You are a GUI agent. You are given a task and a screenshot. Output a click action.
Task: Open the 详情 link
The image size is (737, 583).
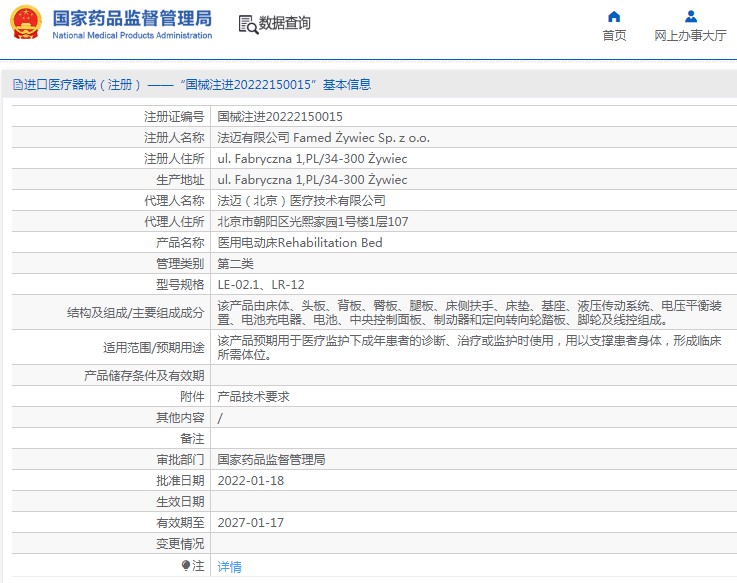pos(229,566)
